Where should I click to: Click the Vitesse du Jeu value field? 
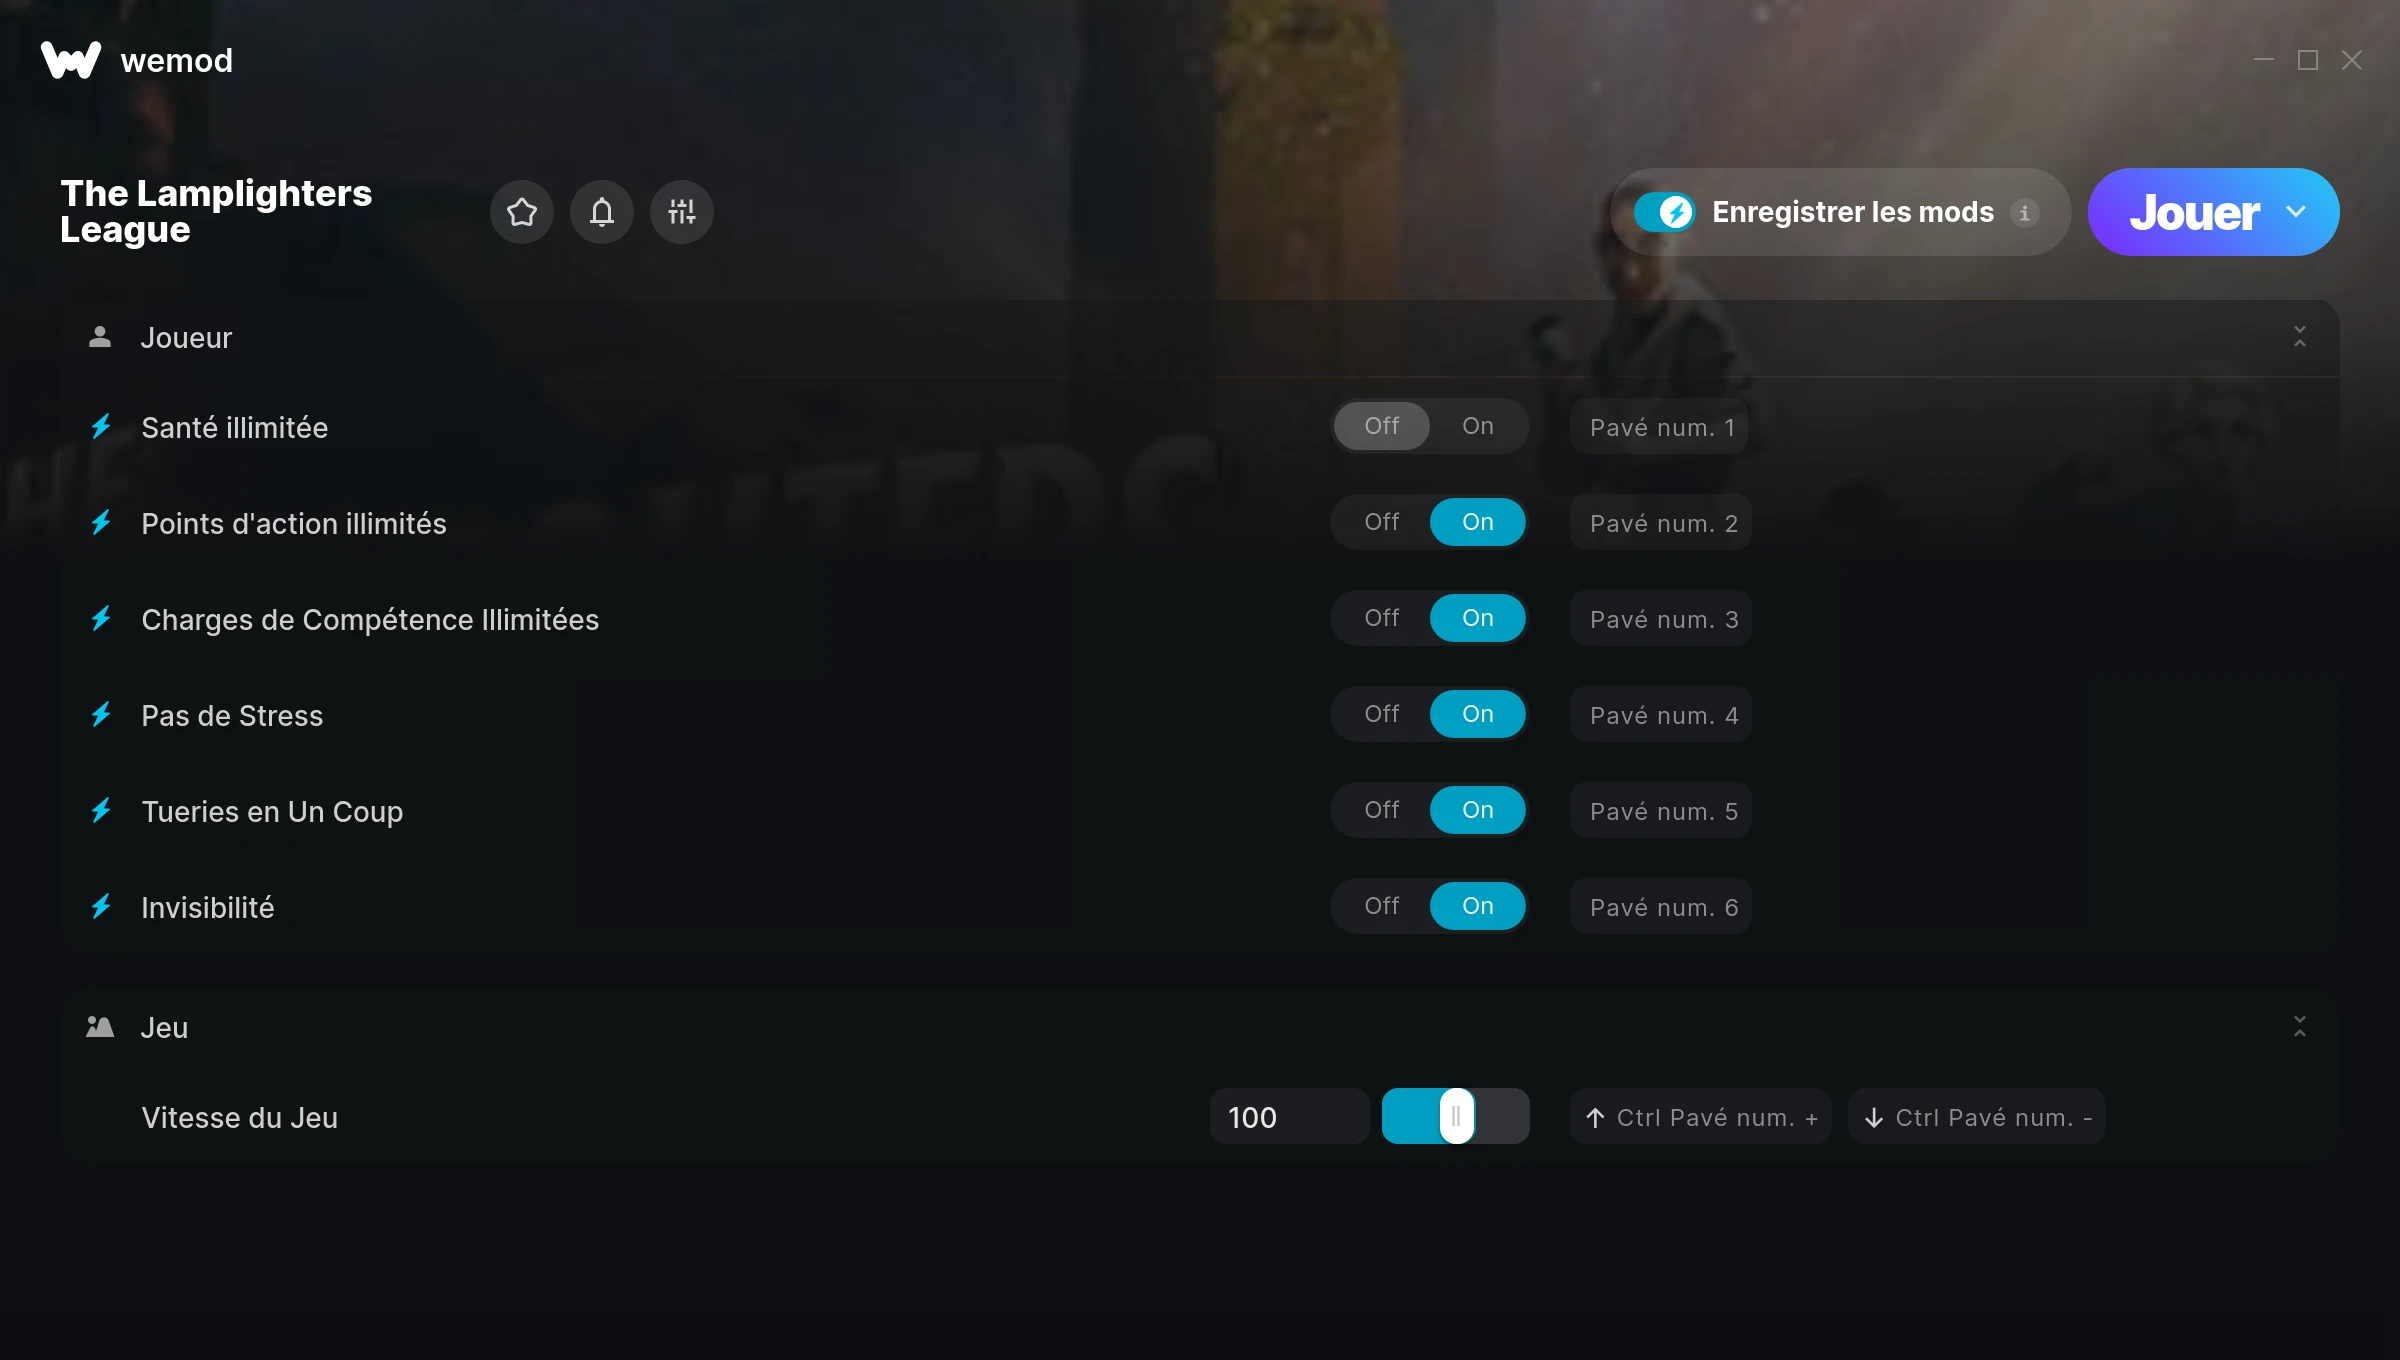pyautogui.click(x=1289, y=1117)
